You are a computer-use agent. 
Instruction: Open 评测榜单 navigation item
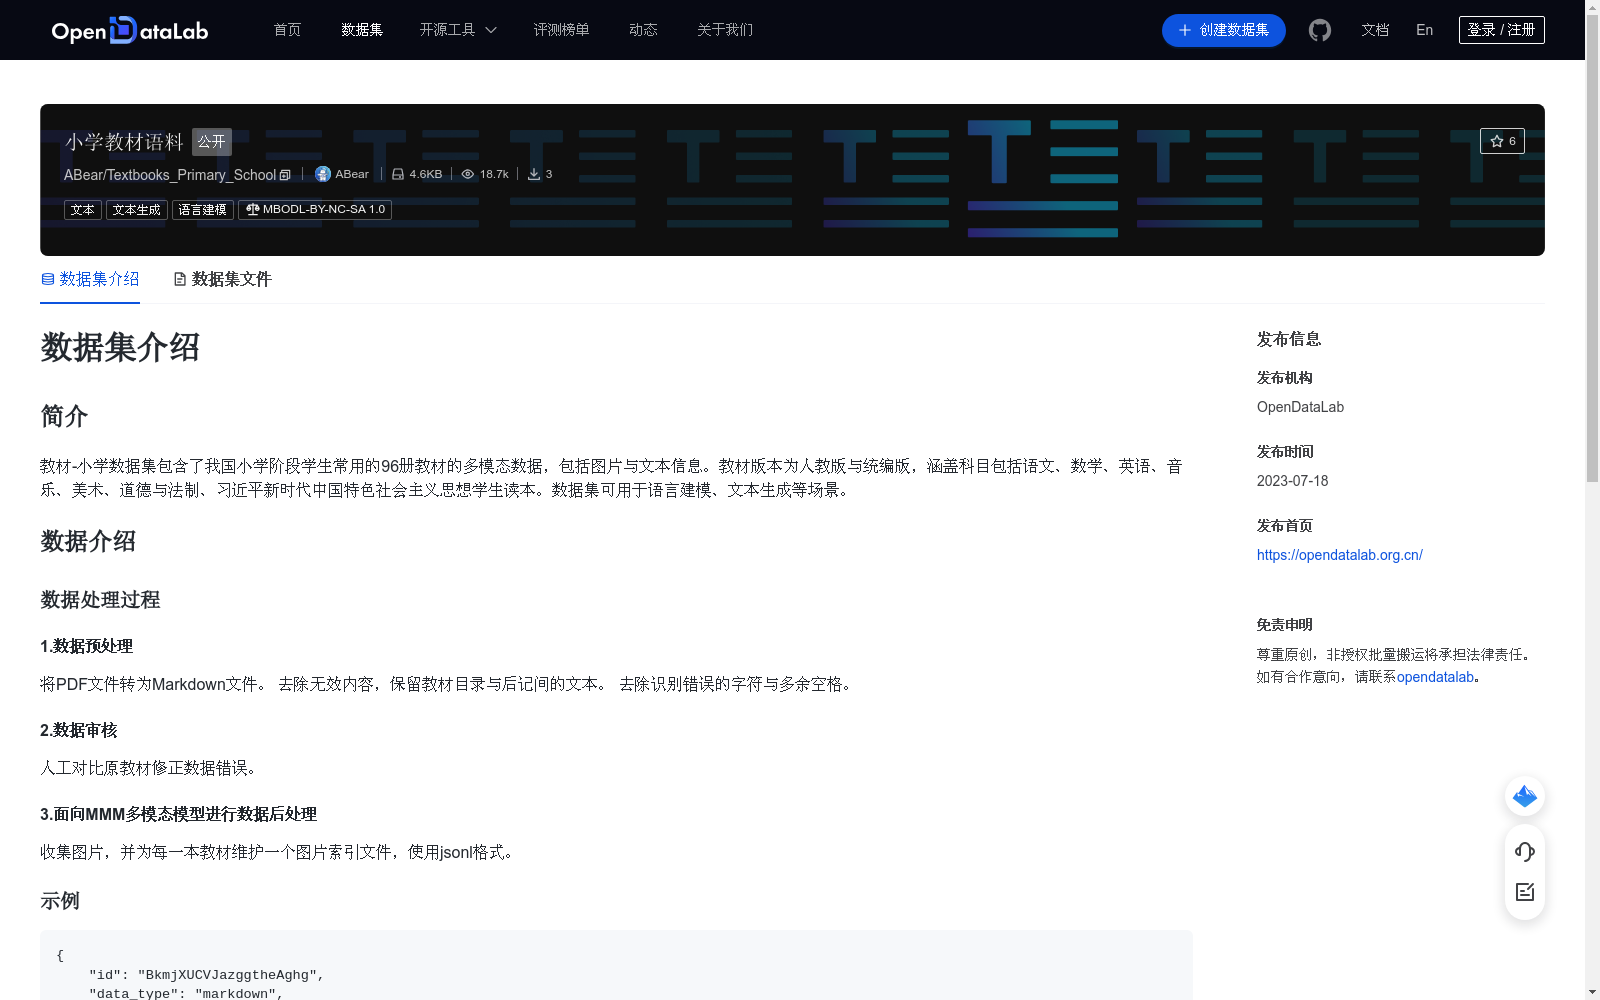tap(561, 30)
